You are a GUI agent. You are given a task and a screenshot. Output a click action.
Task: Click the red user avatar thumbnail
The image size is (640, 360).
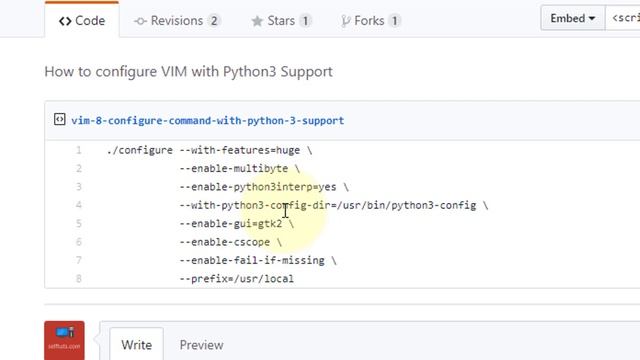pos(64,340)
